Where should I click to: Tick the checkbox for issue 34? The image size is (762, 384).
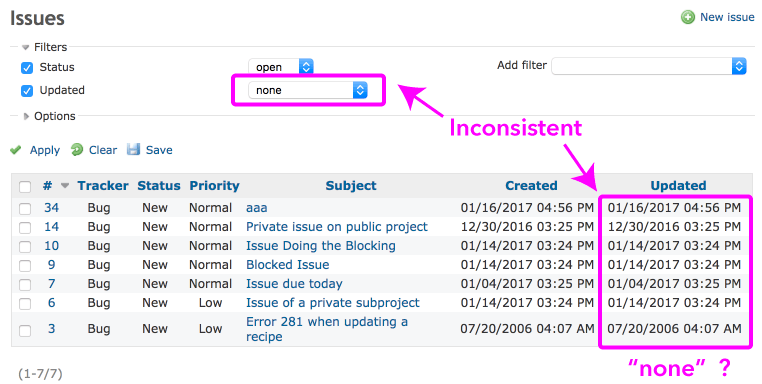coord(25,209)
